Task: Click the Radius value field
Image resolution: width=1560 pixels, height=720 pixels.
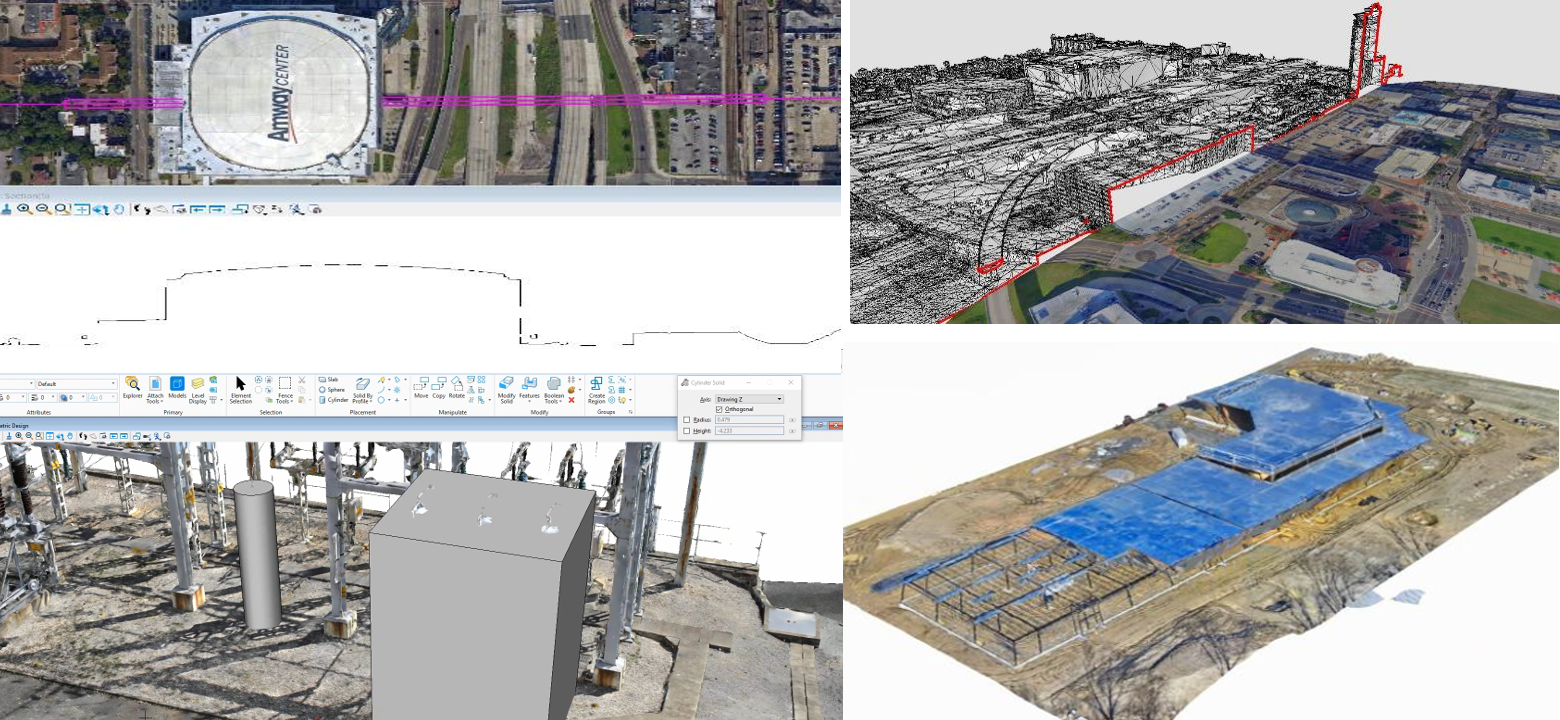Action: (x=749, y=420)
